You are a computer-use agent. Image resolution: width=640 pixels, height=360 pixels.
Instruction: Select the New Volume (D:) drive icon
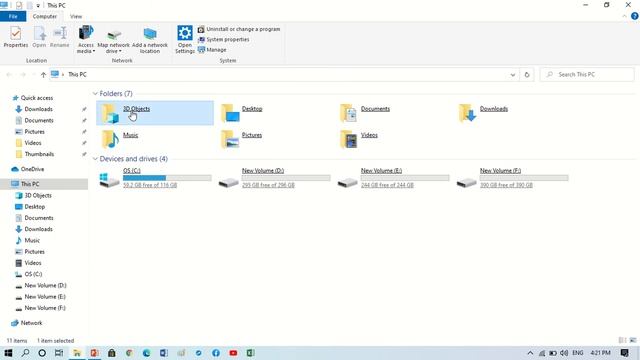(228, 182)
